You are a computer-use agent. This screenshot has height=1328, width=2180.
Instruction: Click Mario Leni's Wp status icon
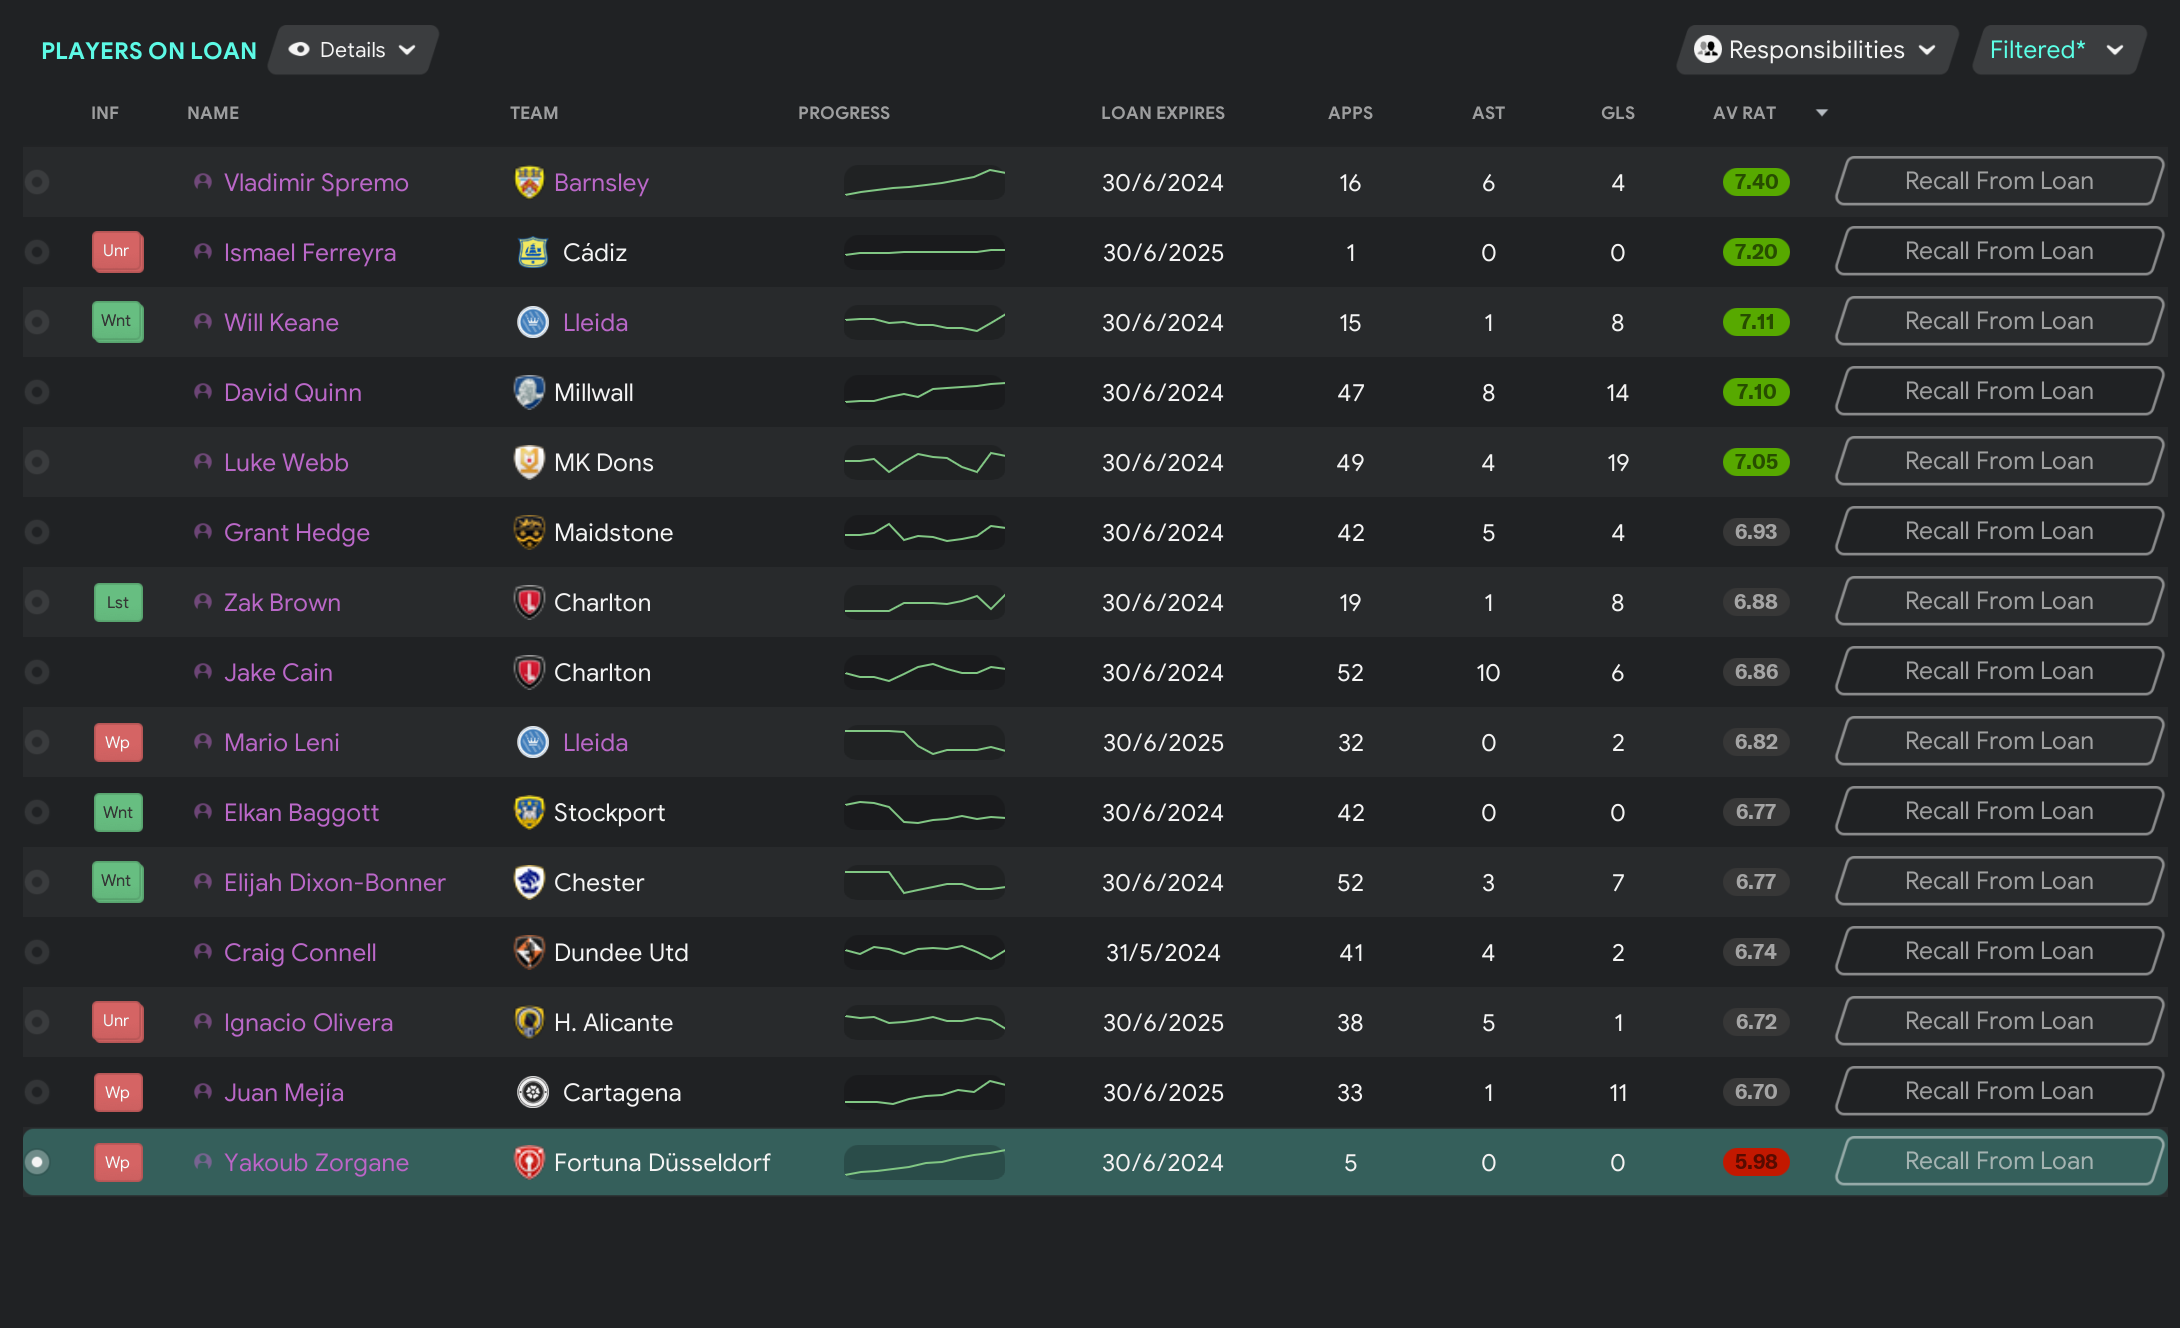pos(118,742)
